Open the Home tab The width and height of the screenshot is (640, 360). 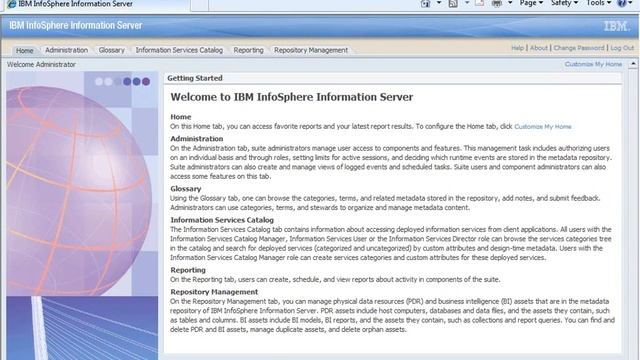pos(24,50)
